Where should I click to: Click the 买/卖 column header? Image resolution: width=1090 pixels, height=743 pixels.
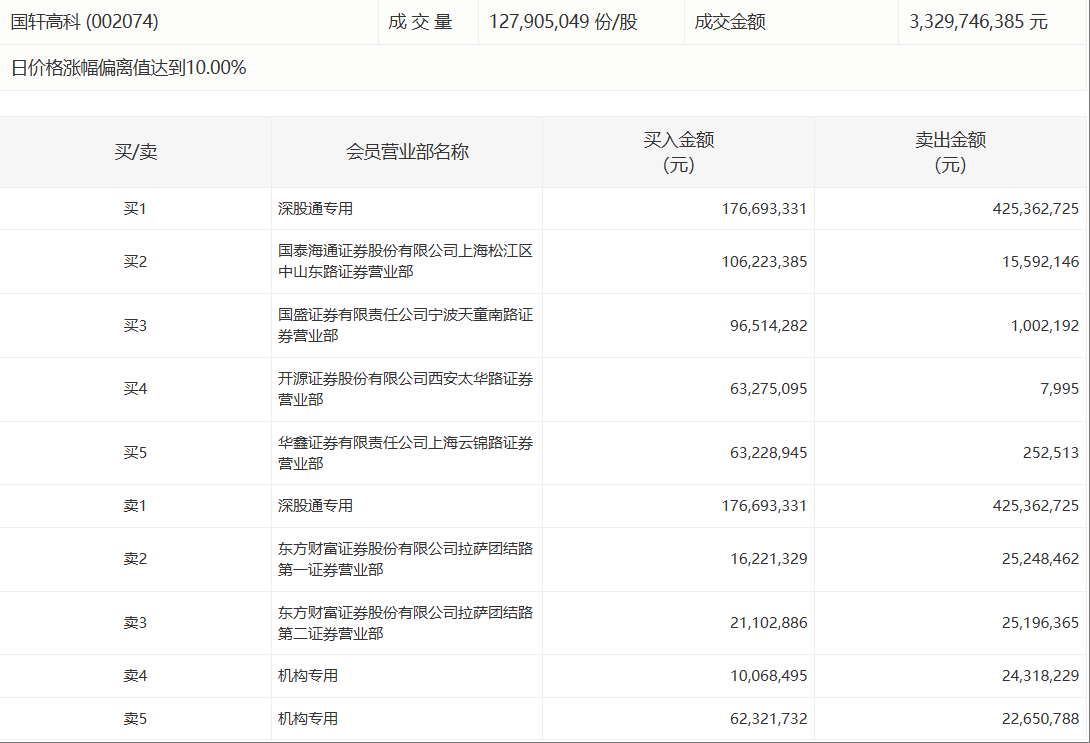pyautogui.click(x=136, y=152)
